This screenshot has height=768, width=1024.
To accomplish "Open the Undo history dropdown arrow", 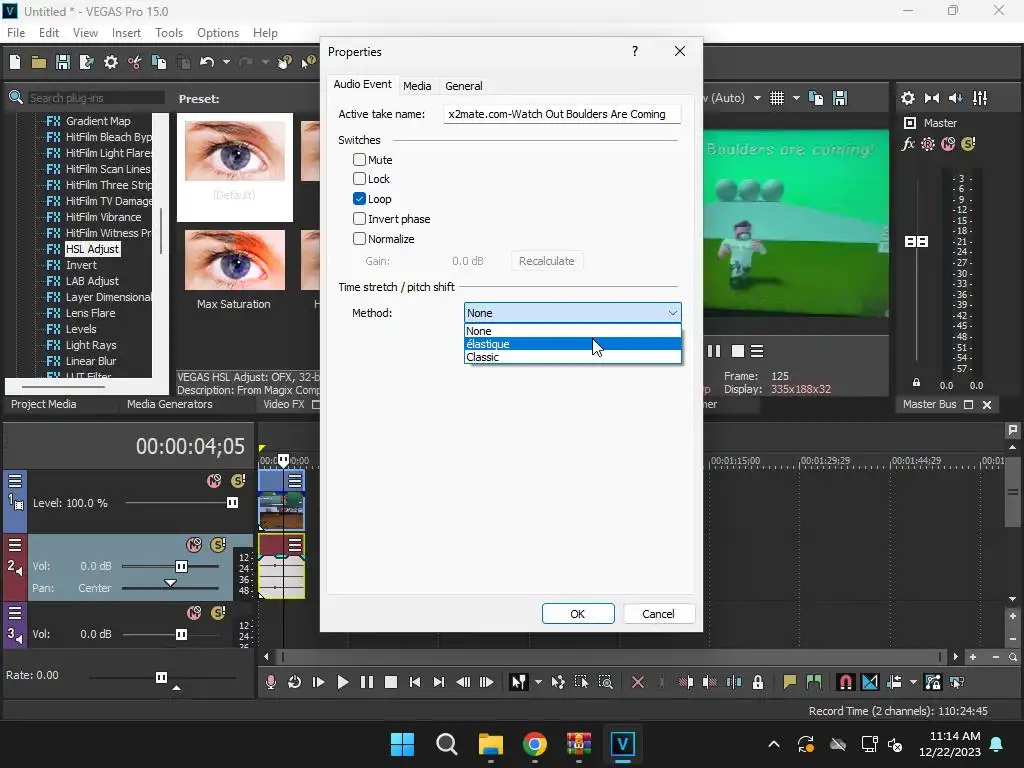I will coord(226,62).
